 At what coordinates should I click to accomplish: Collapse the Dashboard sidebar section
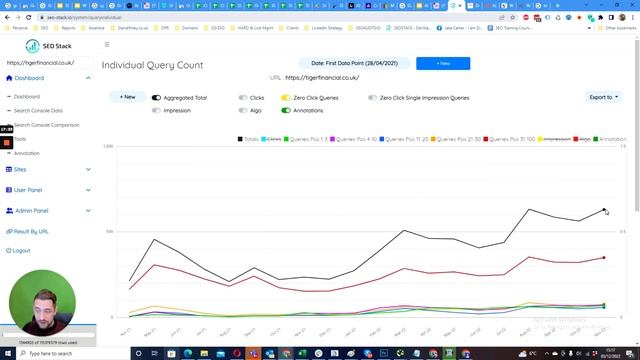pyautogui.click(x=88, y=78)
